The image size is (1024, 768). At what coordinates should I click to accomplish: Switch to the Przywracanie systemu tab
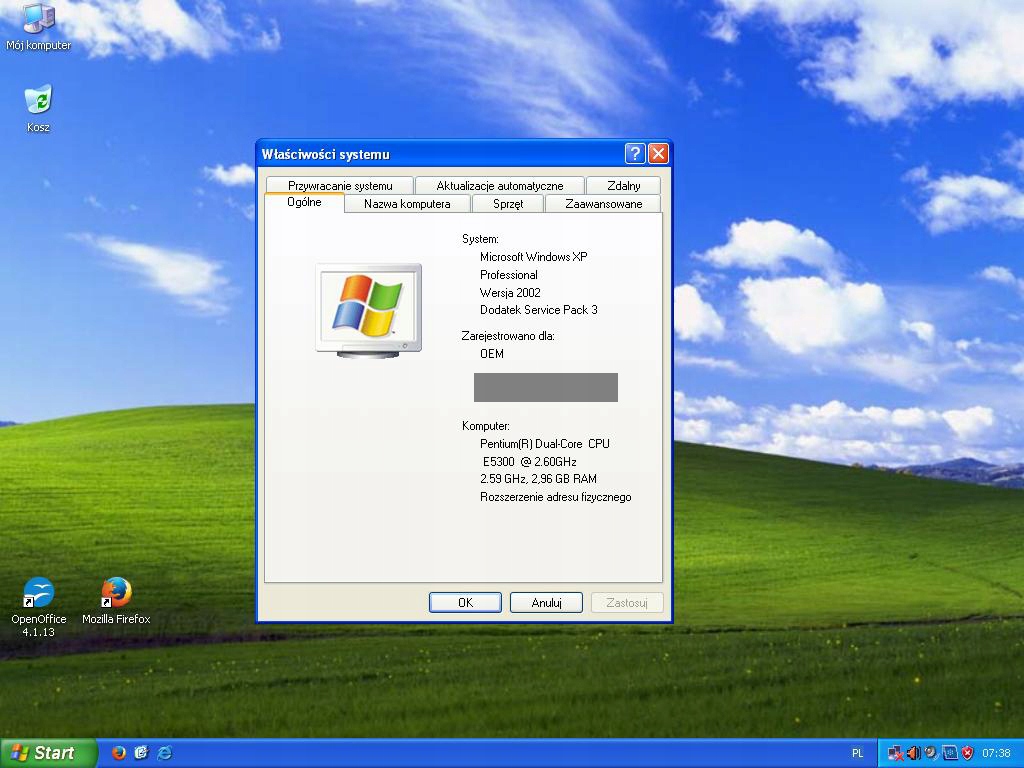click(340, 185)
